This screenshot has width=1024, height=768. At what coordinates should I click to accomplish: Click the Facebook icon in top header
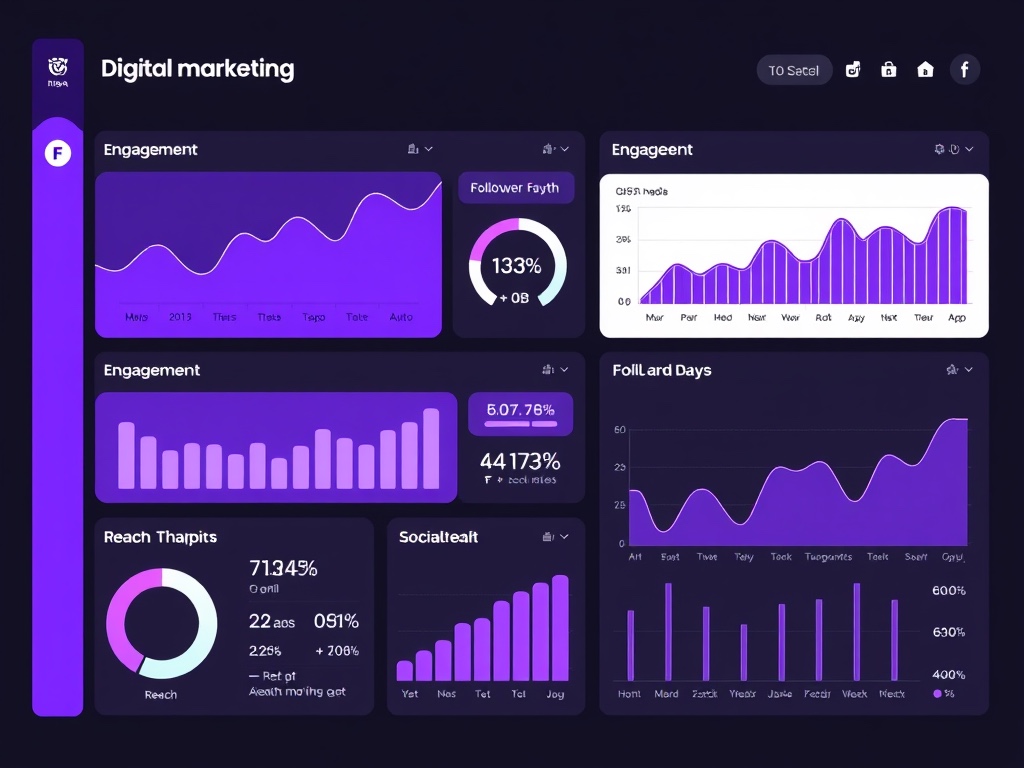(964, 69)
